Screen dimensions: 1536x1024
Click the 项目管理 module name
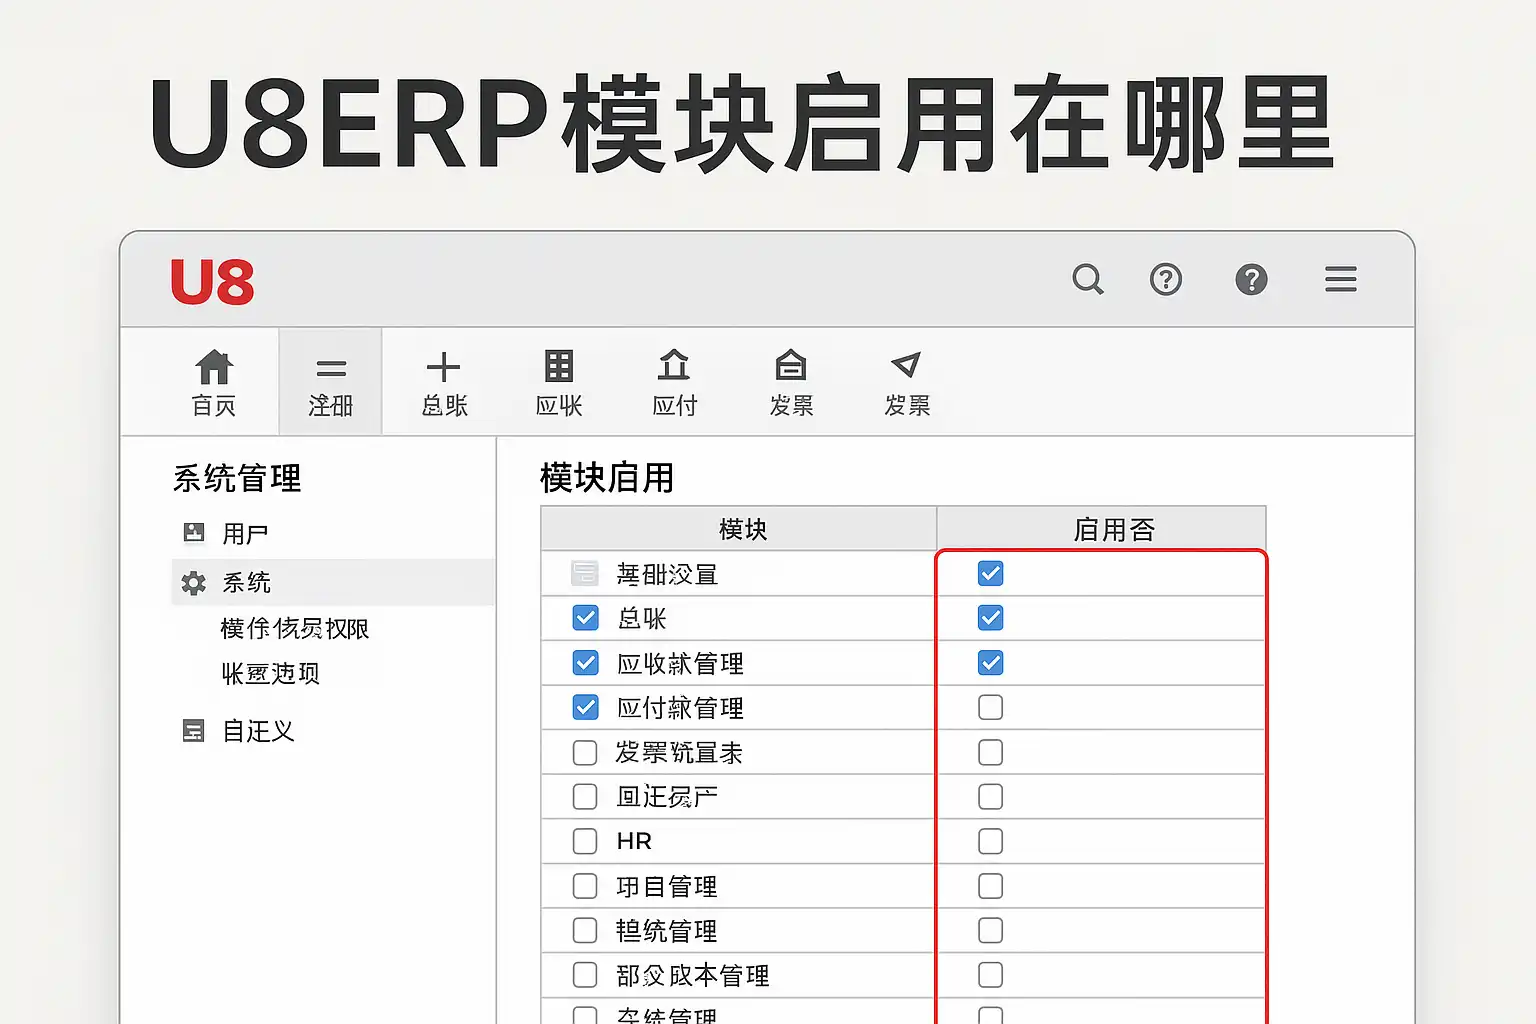tap(667, 887)
